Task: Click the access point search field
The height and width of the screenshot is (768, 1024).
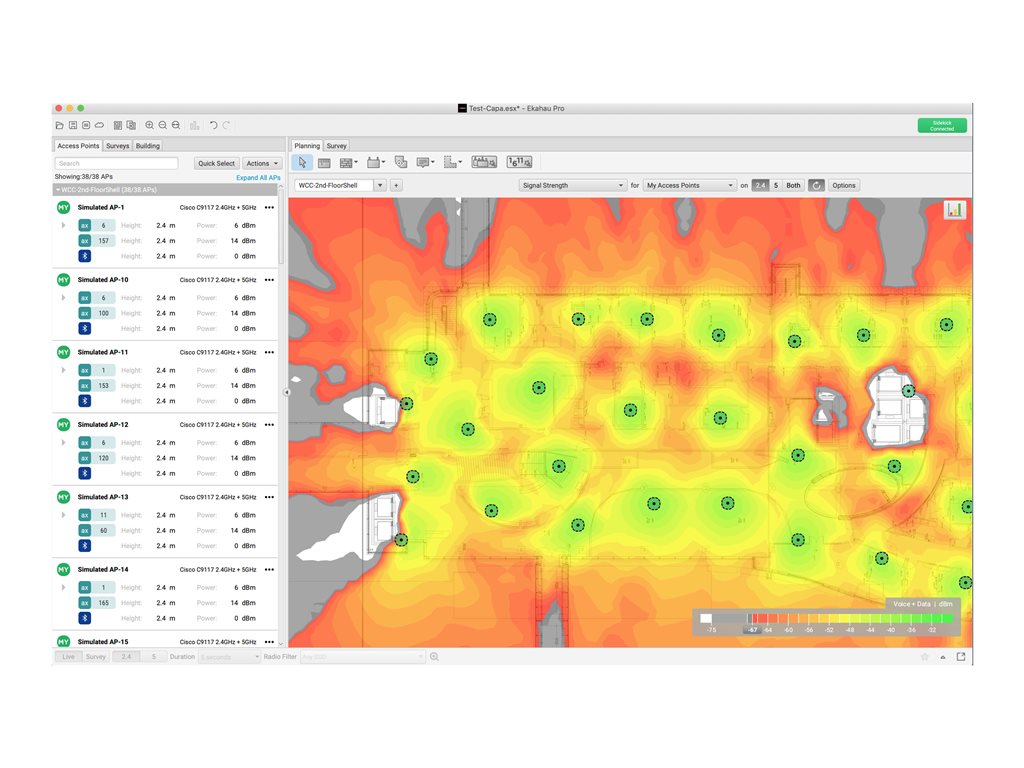Action: [116, 163]
